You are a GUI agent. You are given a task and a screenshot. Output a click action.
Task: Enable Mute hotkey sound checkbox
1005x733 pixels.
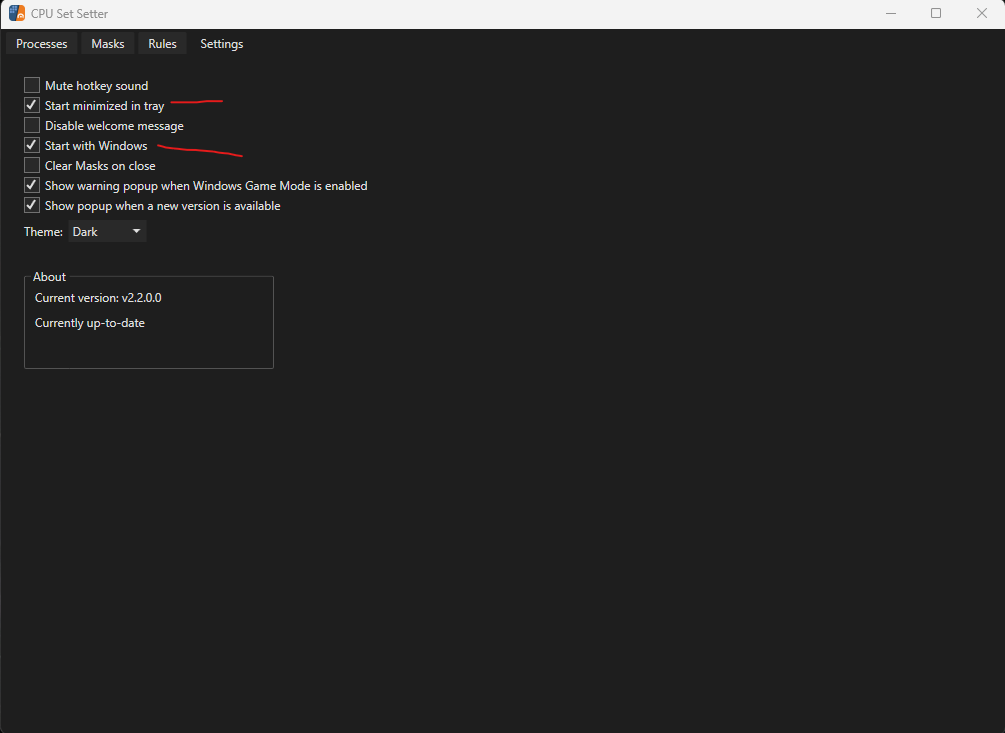(32, 85)
